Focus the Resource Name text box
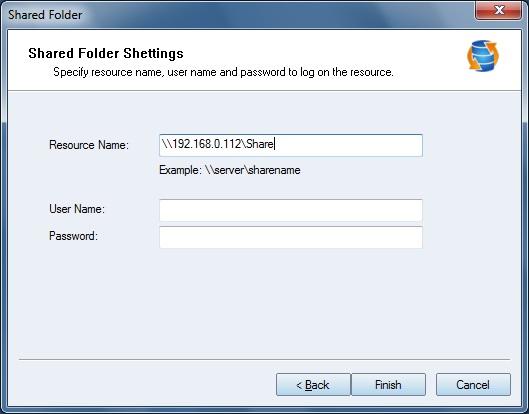 pyautogui.click(x=290, y=145)
